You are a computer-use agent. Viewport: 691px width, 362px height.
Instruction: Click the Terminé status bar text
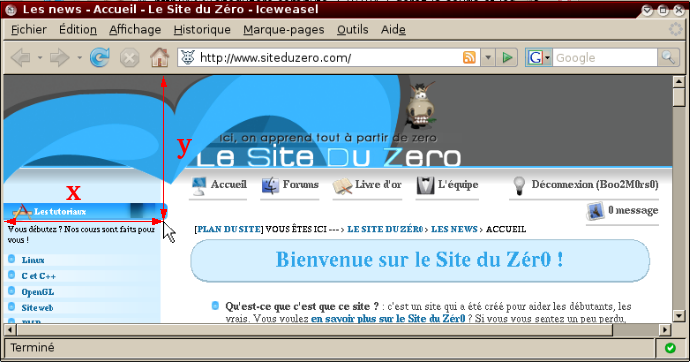point(32,348)
